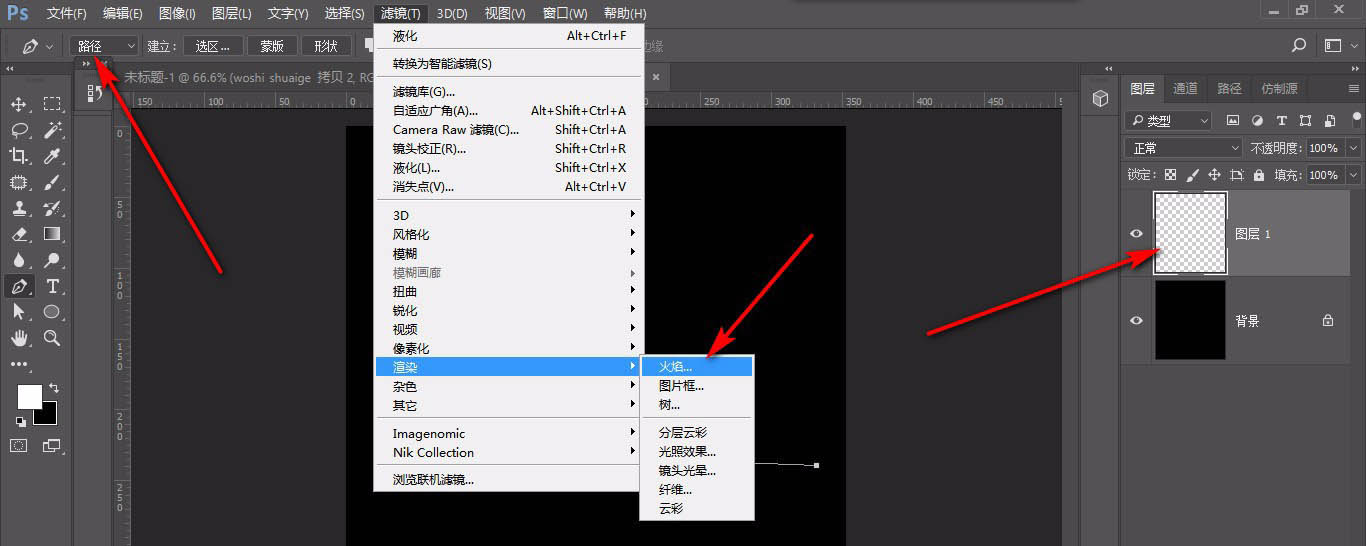1366x546 pixels.
Task: Select the Zoom magnifier tool
Action: 52,338
